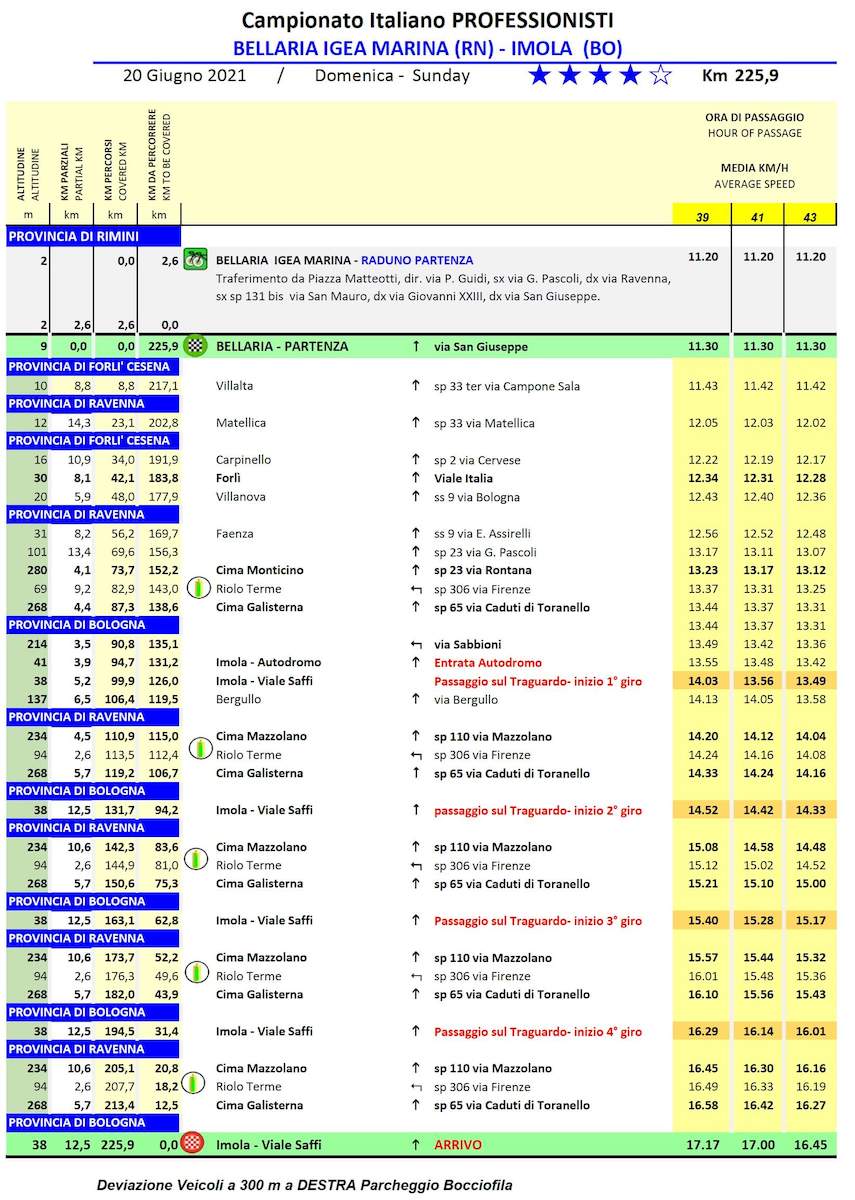Viewport: 855px width, 1200px height.
Task: Select the 41 average speed column header
Action: 758,216
